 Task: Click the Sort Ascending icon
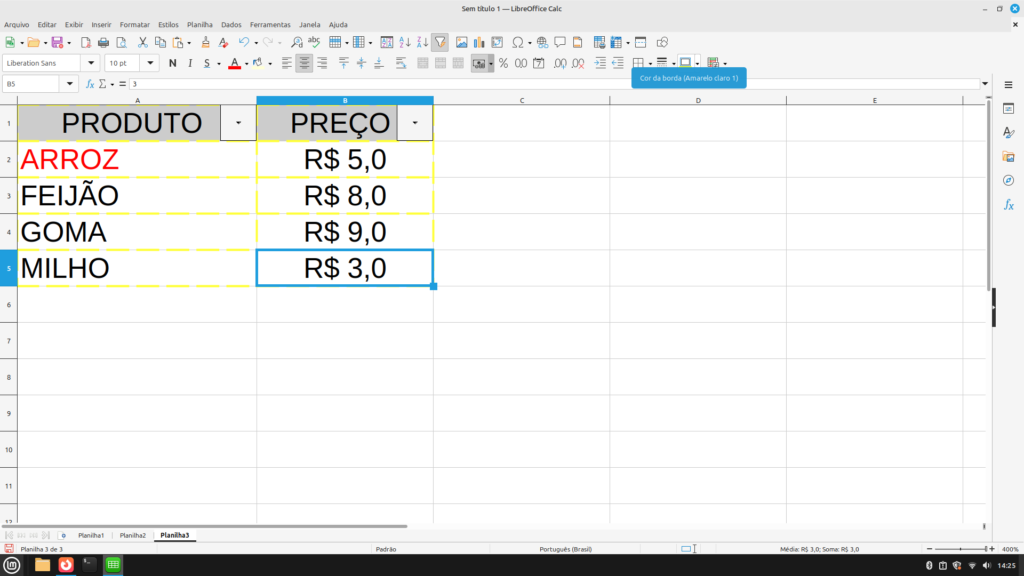point(405,43)
